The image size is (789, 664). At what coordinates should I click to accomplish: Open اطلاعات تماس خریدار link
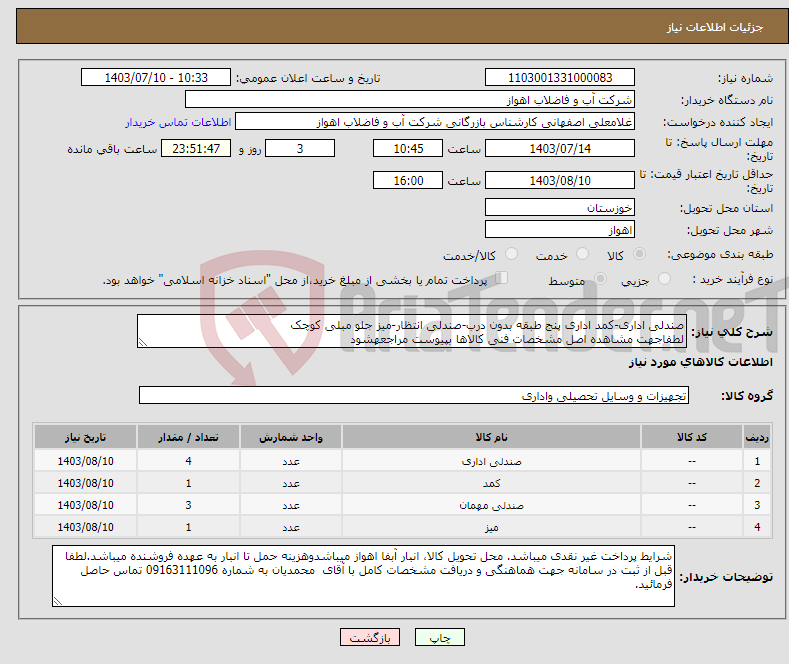(178, 122)
